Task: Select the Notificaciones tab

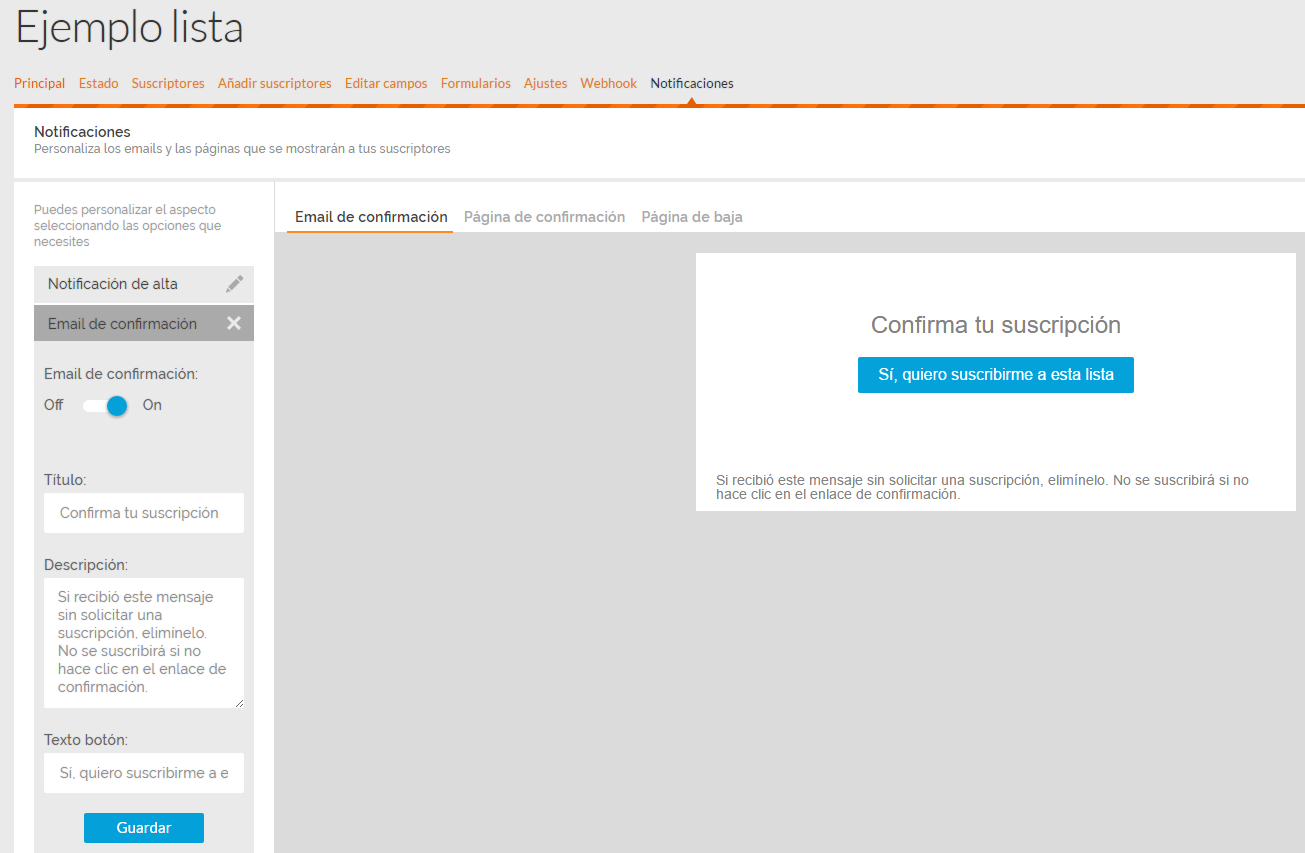Action: coord(692,83)
